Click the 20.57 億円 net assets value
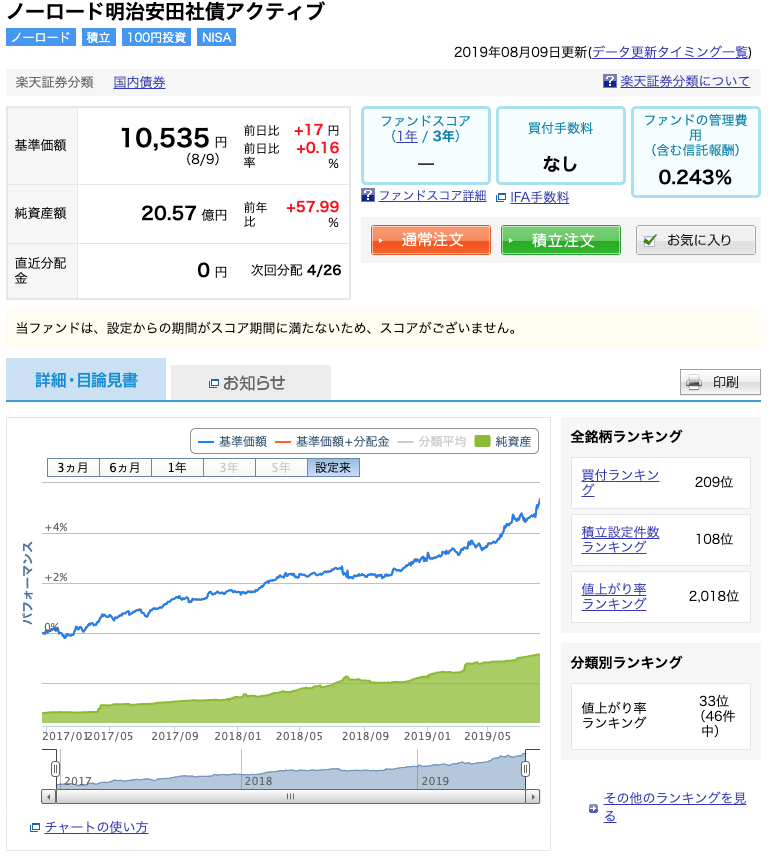The height and width of the screenshot is (857, 770). click(184, 214)
